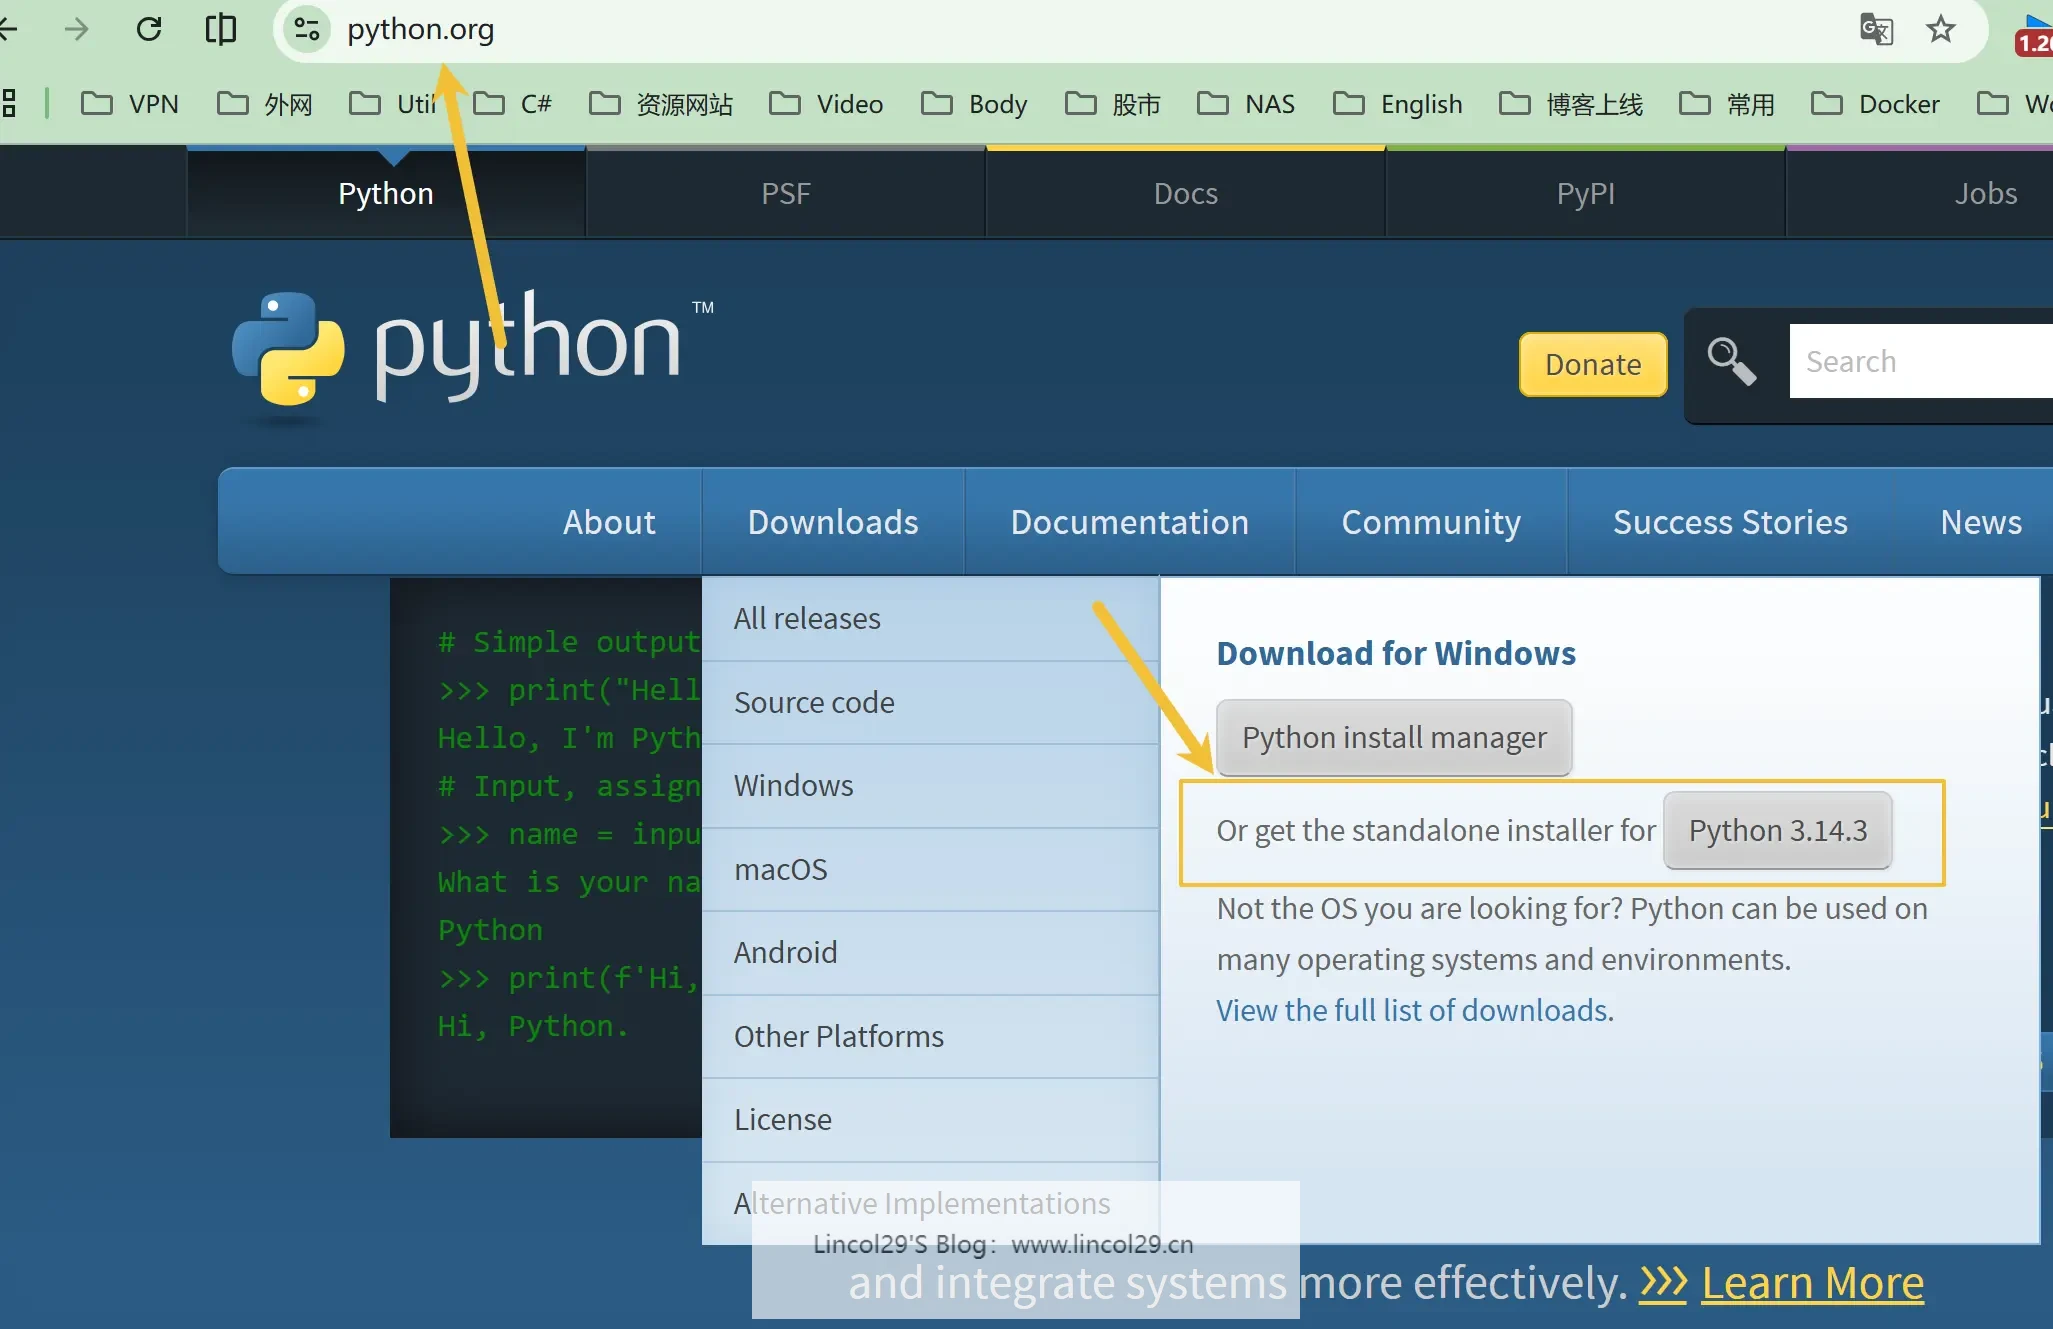Click the Google Translate page icon
This screenshot has height=1329, width=2053.
(x=1876, y=29)
